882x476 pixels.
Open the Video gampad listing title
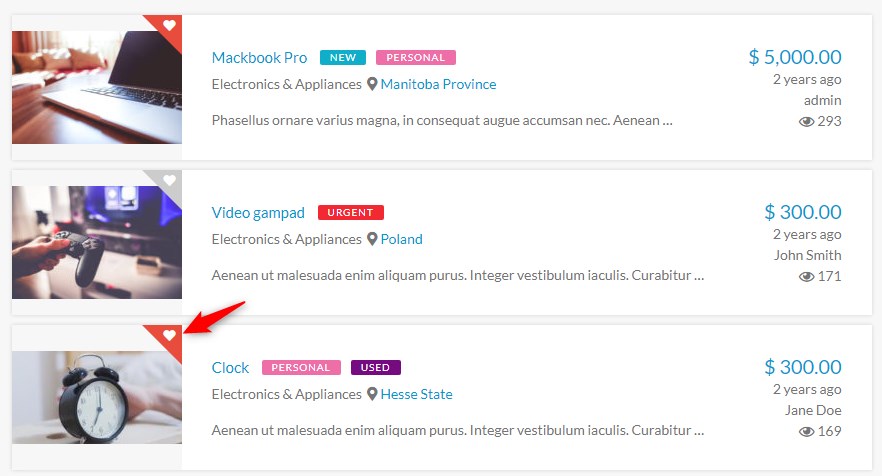[258, 212]
